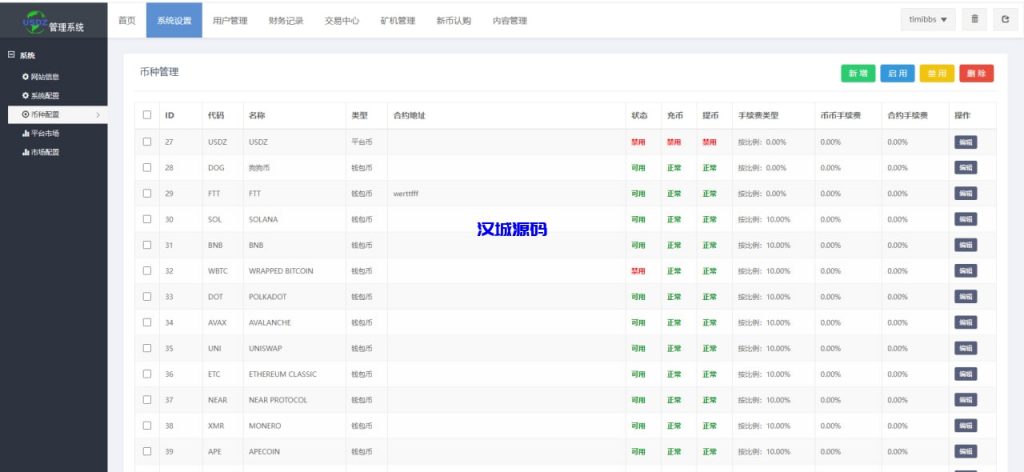Check the ETC row checkbox

pos(147,374)
